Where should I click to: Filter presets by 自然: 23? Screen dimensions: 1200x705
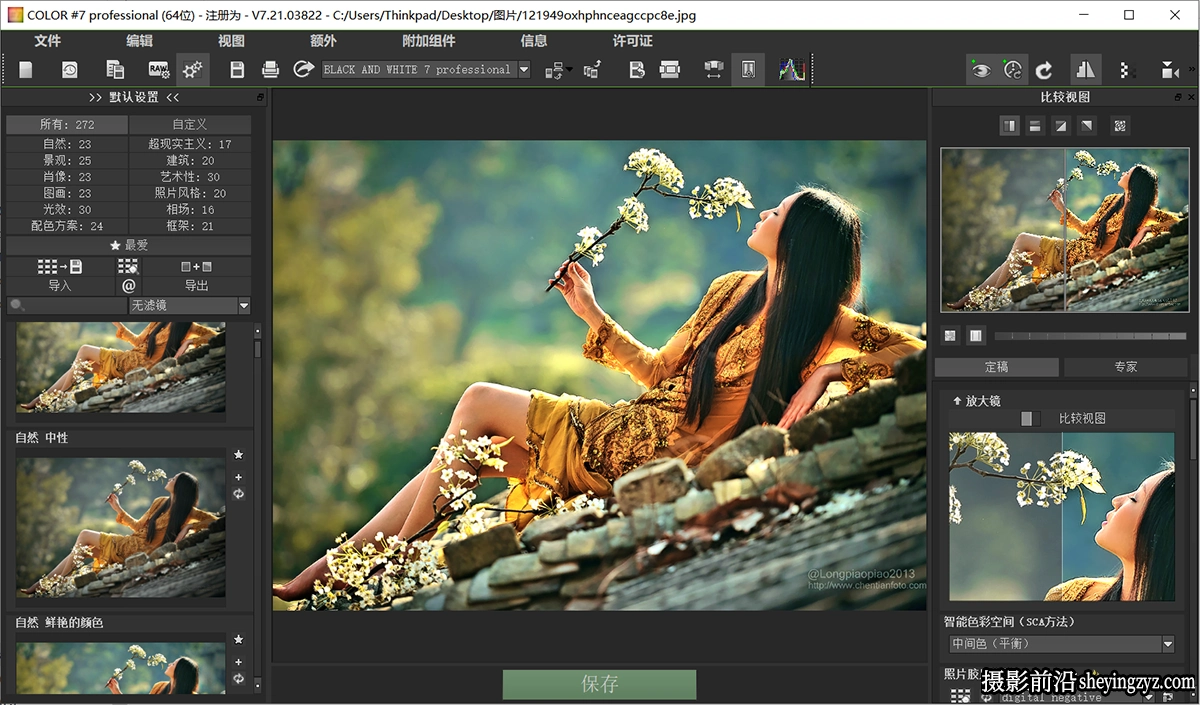[x=67, y=144]
